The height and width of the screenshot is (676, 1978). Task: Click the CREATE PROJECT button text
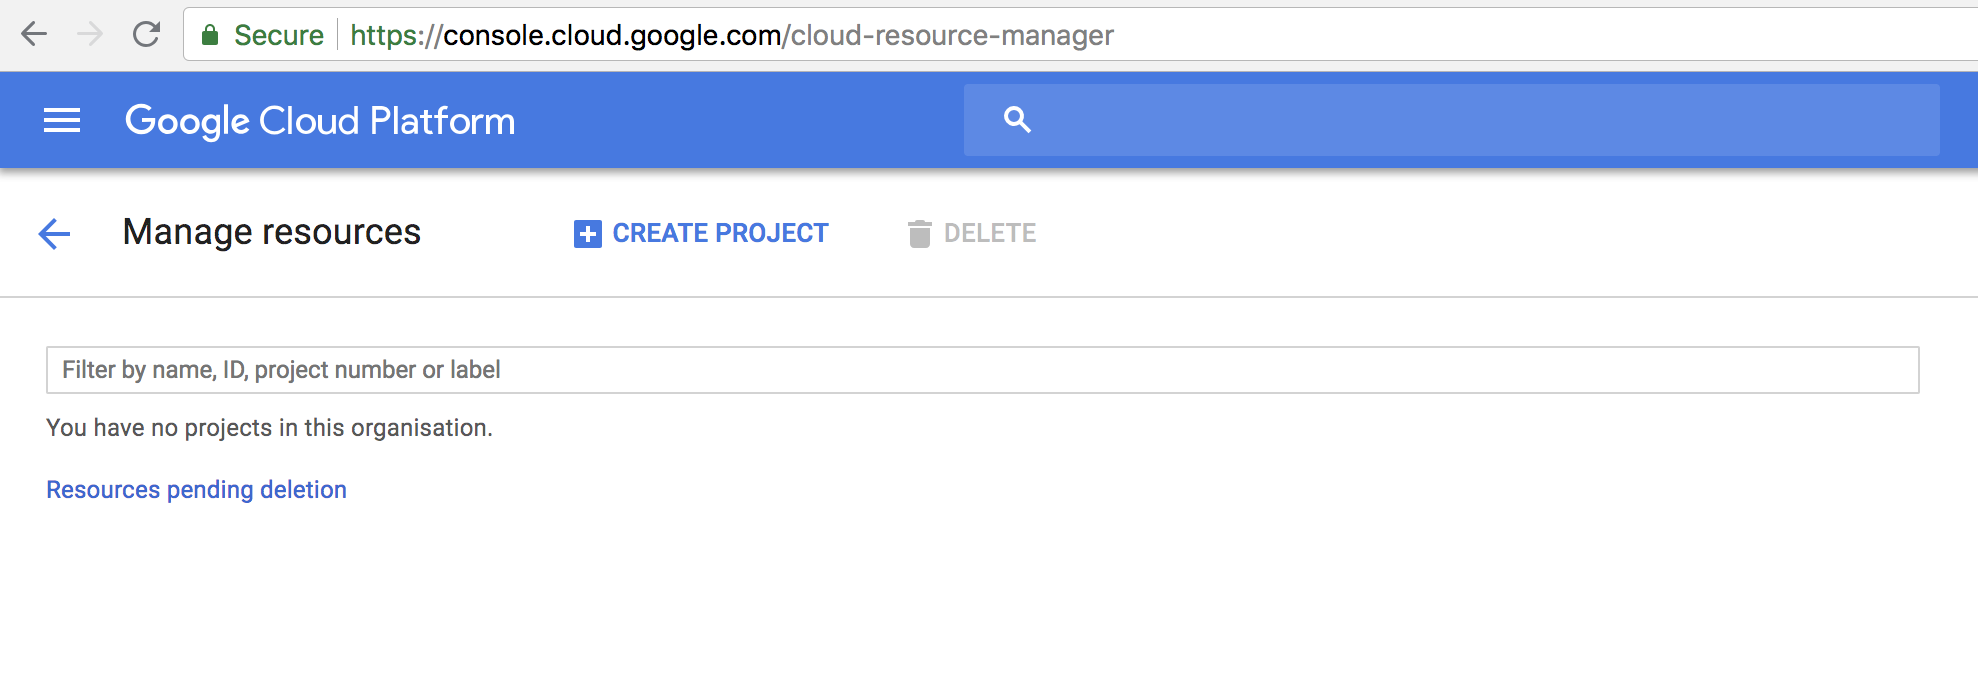pos(720,233)
